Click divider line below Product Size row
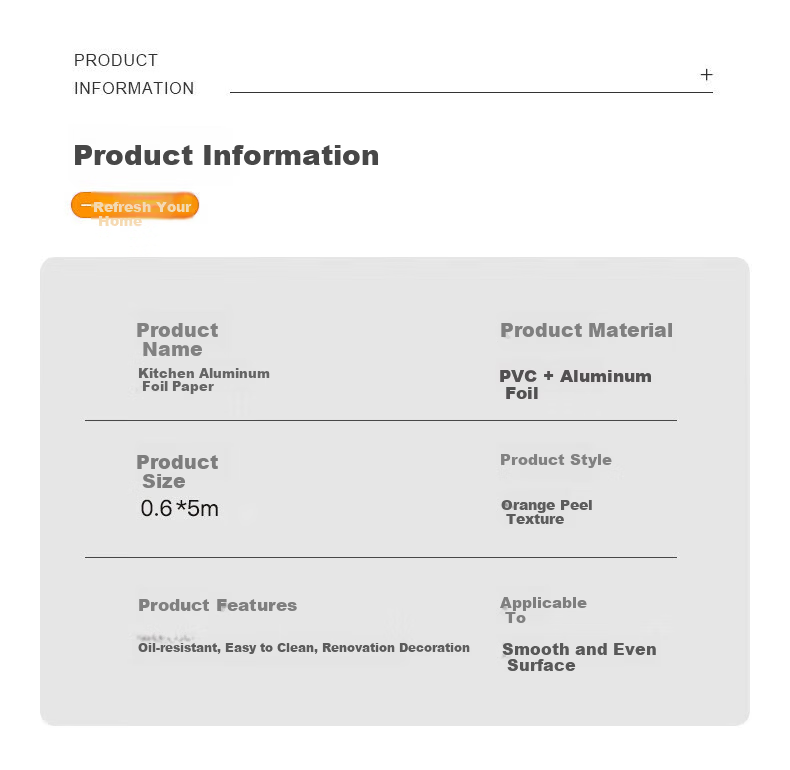Image resolution: width=790 pixels, height=770 pixels. coord(381,557)
